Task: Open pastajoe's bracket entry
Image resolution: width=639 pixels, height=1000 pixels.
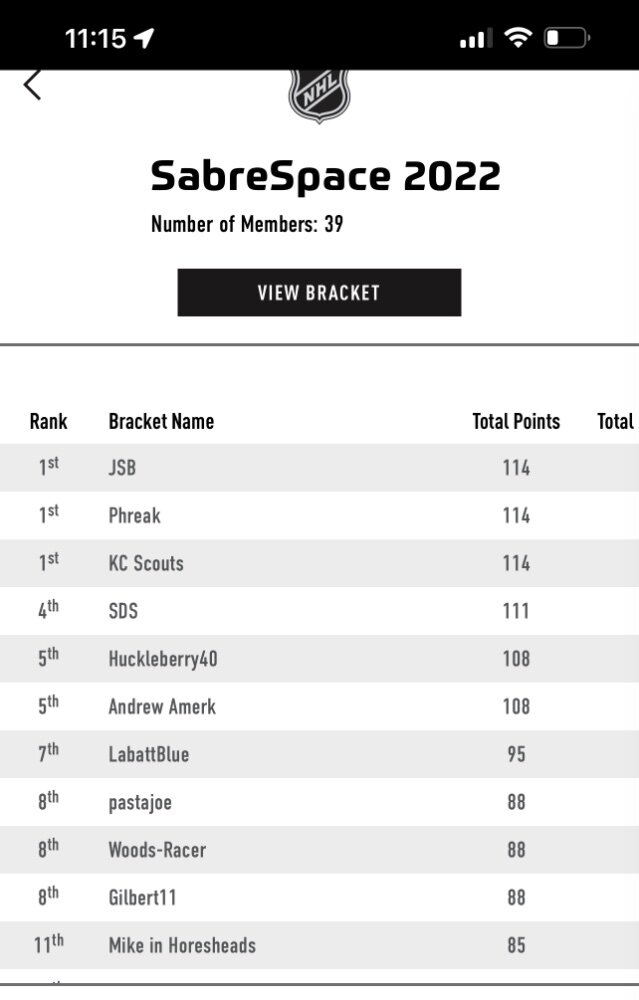Action: 320,802
